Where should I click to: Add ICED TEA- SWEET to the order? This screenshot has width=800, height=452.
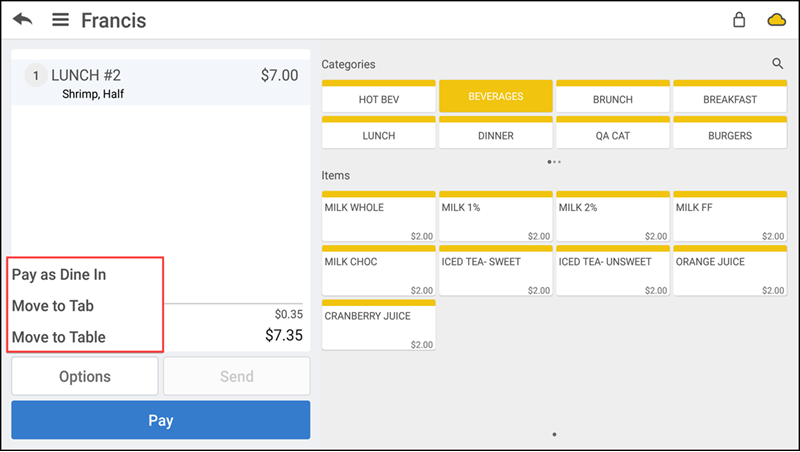click(496, 270)
